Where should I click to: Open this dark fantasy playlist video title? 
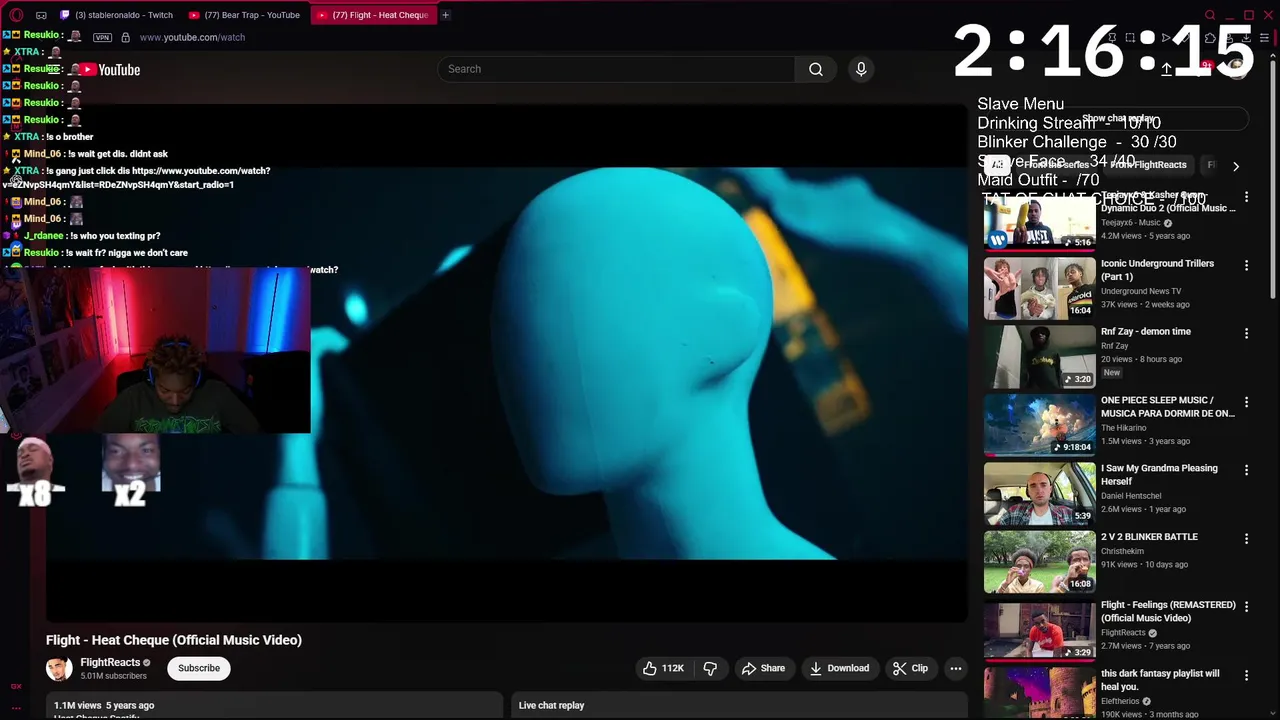(x=1160, y=680)
